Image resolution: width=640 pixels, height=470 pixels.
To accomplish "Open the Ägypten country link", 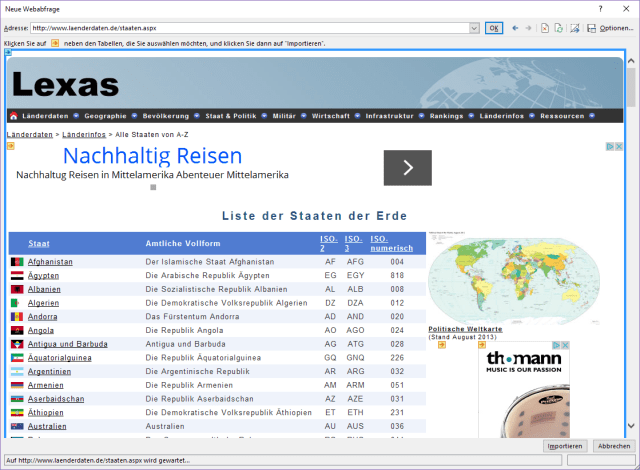I will point(43,276).
